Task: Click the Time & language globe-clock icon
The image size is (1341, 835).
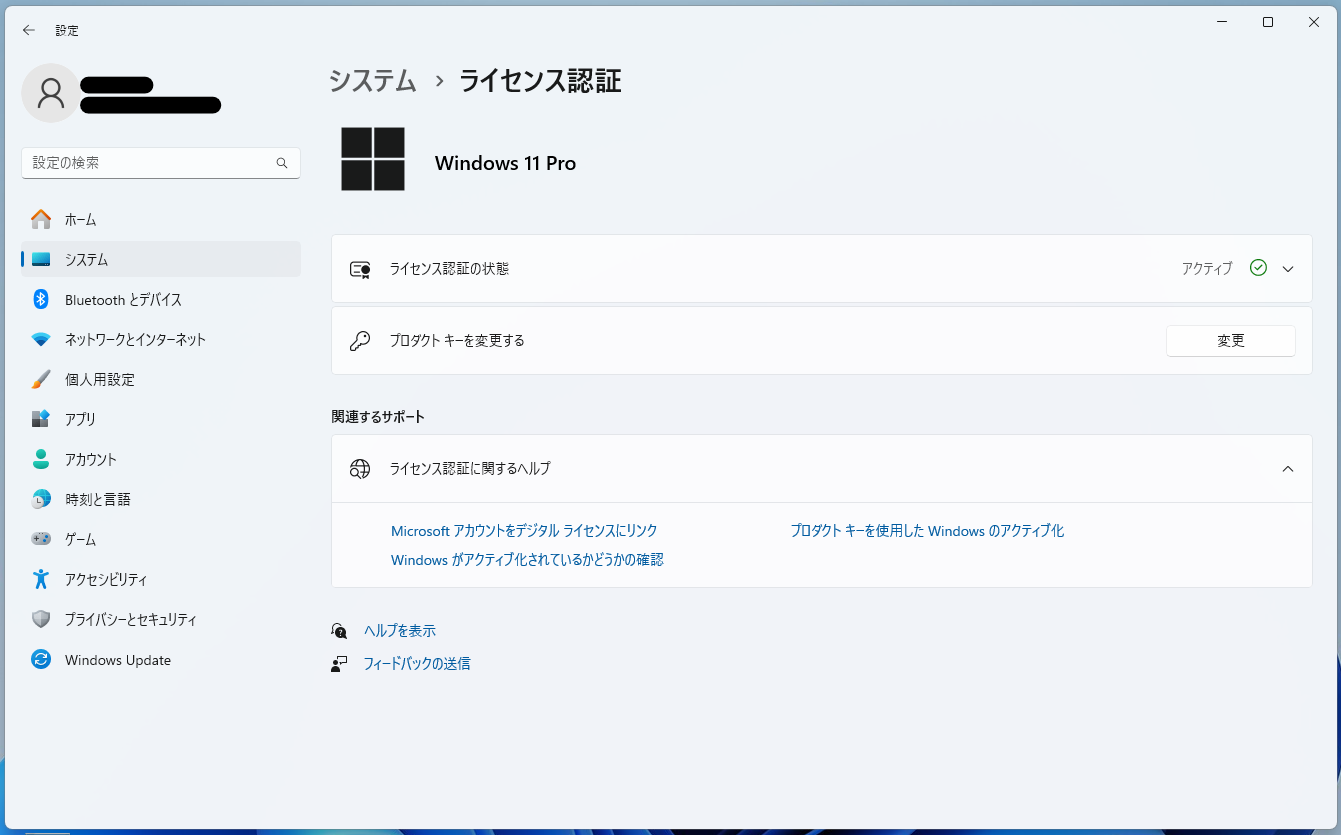Action: tap(41, 499)
